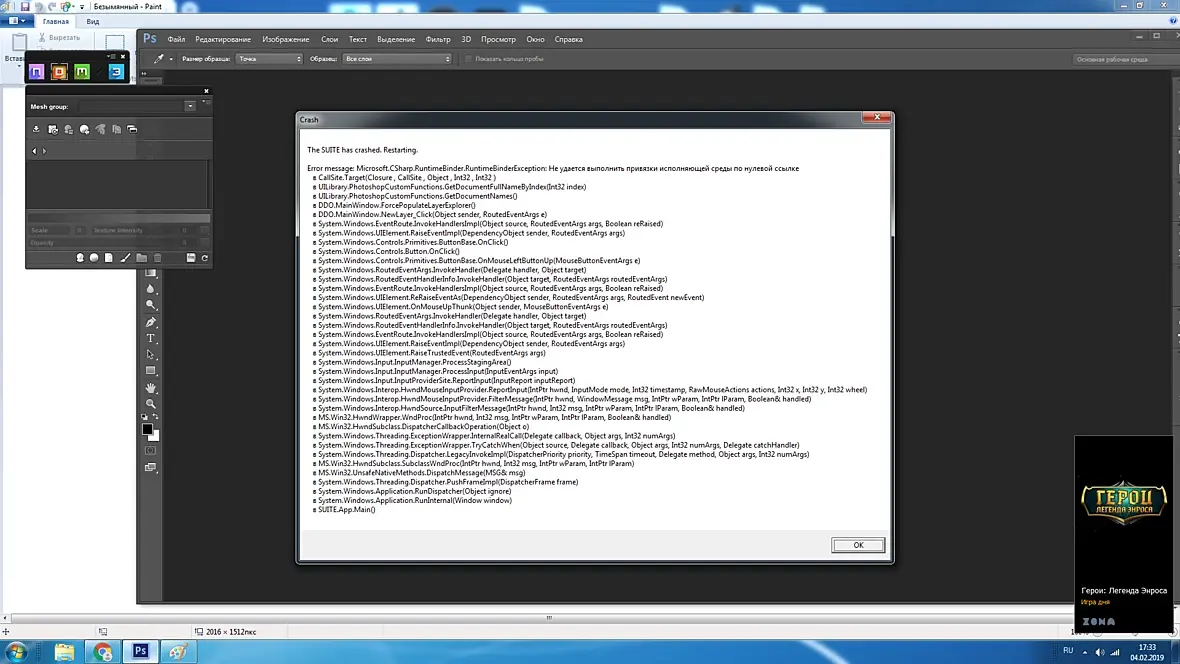Select the Rectangle shape tool

coord(151,371)
